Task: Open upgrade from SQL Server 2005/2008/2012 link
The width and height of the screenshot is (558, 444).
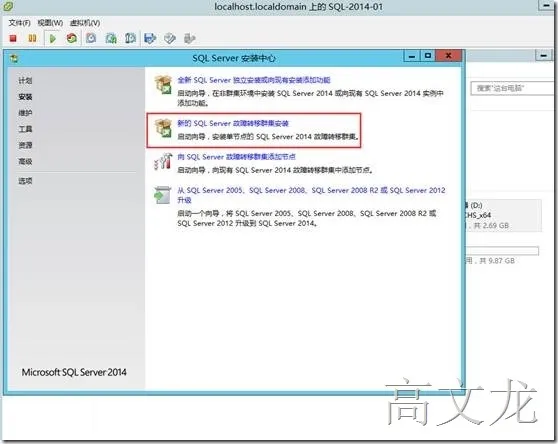Action: 311,195
